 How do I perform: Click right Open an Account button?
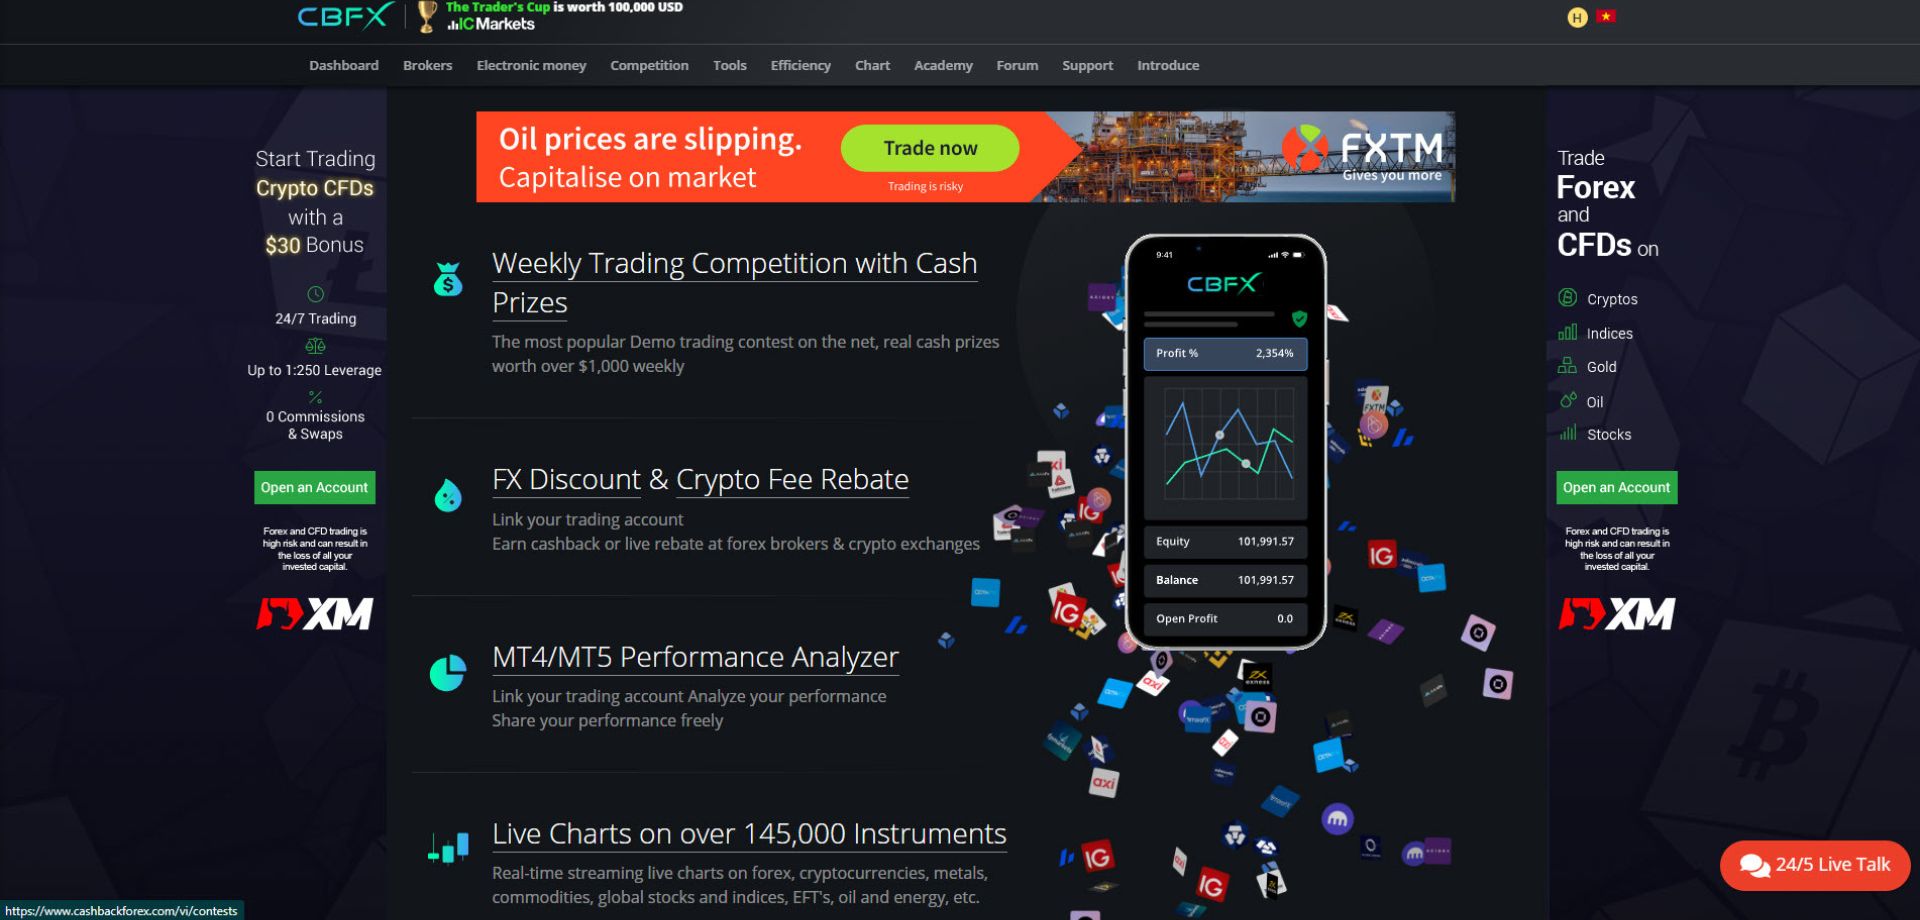(x=1616, y=487)
